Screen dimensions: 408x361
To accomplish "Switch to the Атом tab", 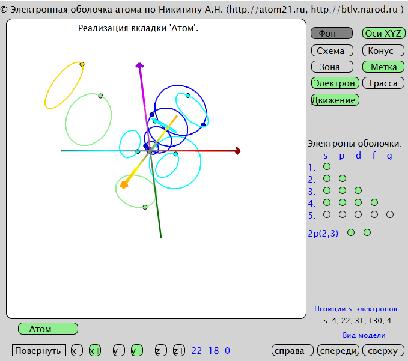I will pyautogui.click(x=48, y=329).
